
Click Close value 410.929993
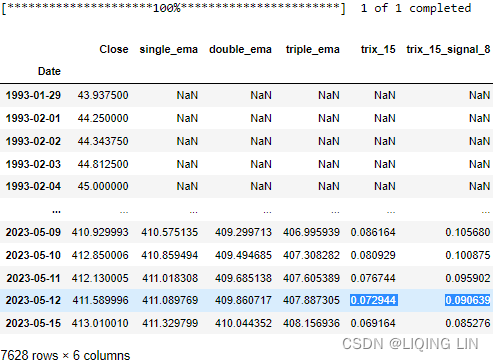100,232
